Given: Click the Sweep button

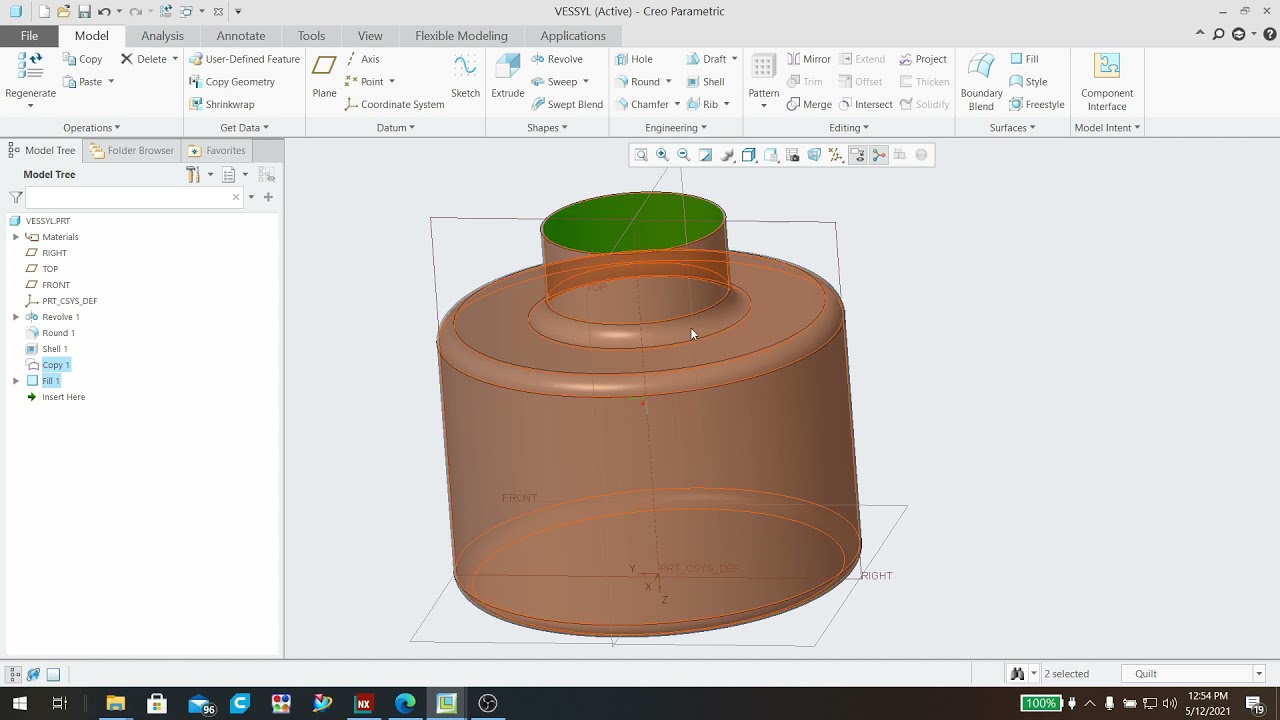Looking at the screenshot, I should [554, 82].
